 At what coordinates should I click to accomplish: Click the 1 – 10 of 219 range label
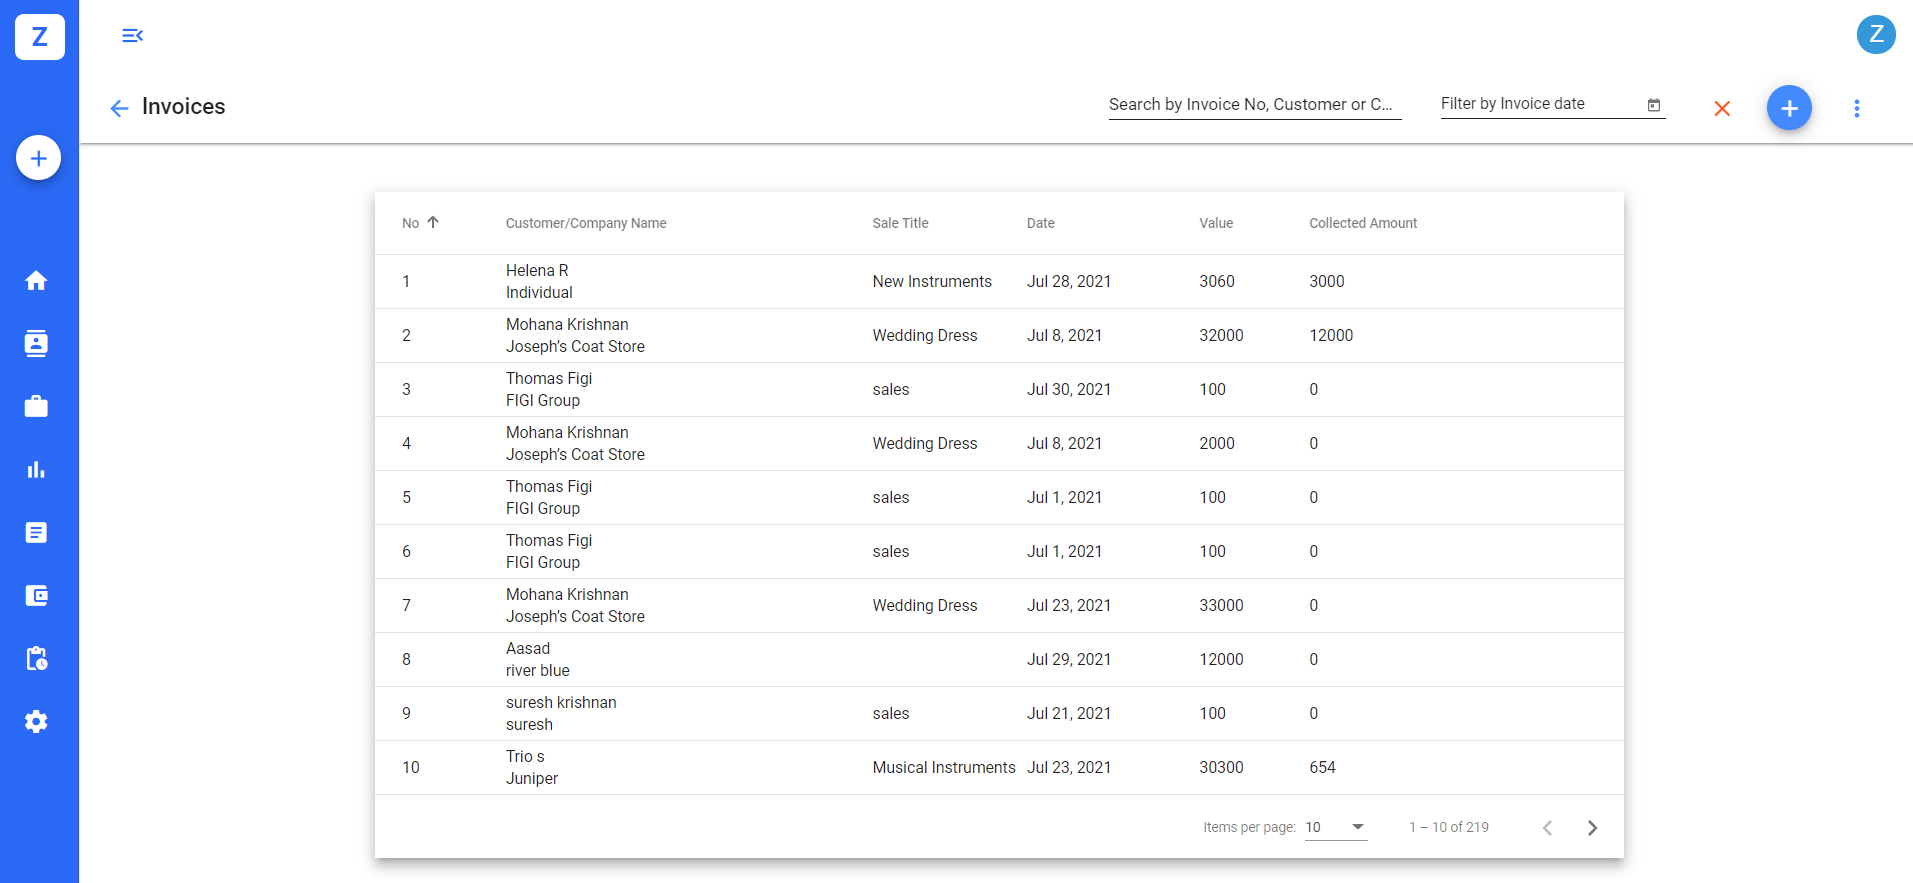pyautogui.click(x=1449, y=827)
